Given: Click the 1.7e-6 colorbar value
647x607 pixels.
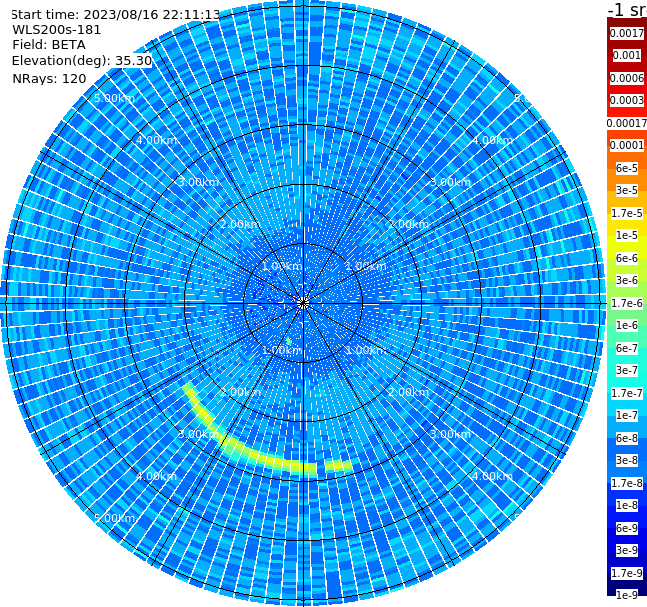Looking at the screenshot, I should point(627,303).
